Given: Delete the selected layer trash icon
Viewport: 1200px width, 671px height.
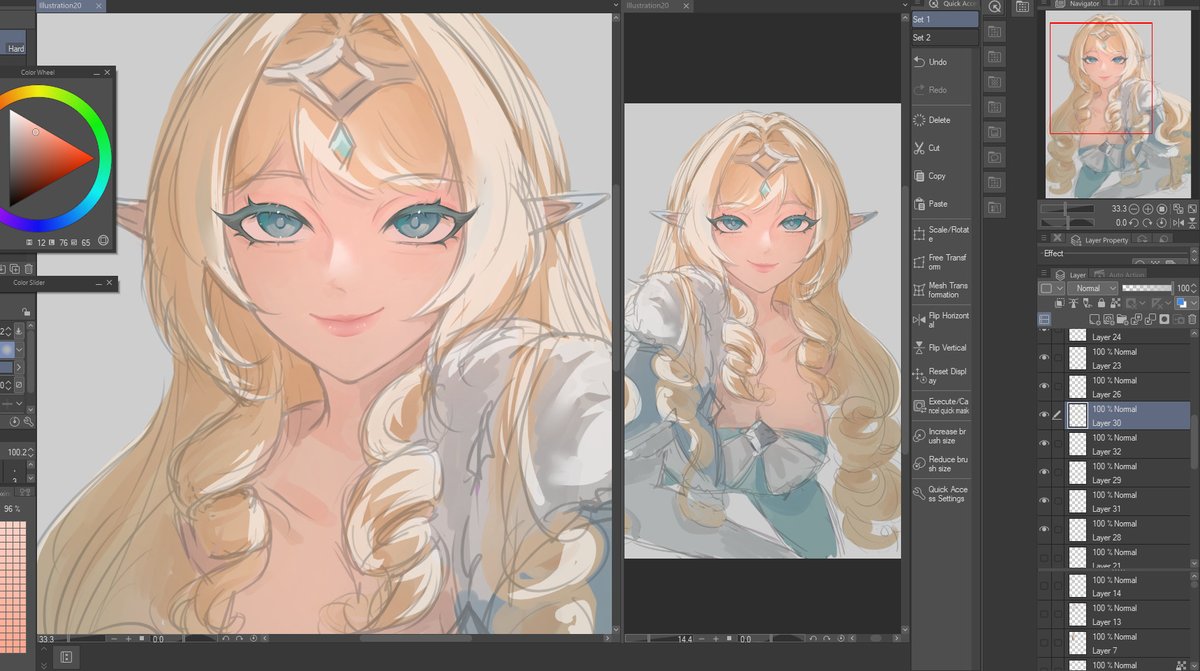Looking at the screenshot, I should coord(1192,319).
